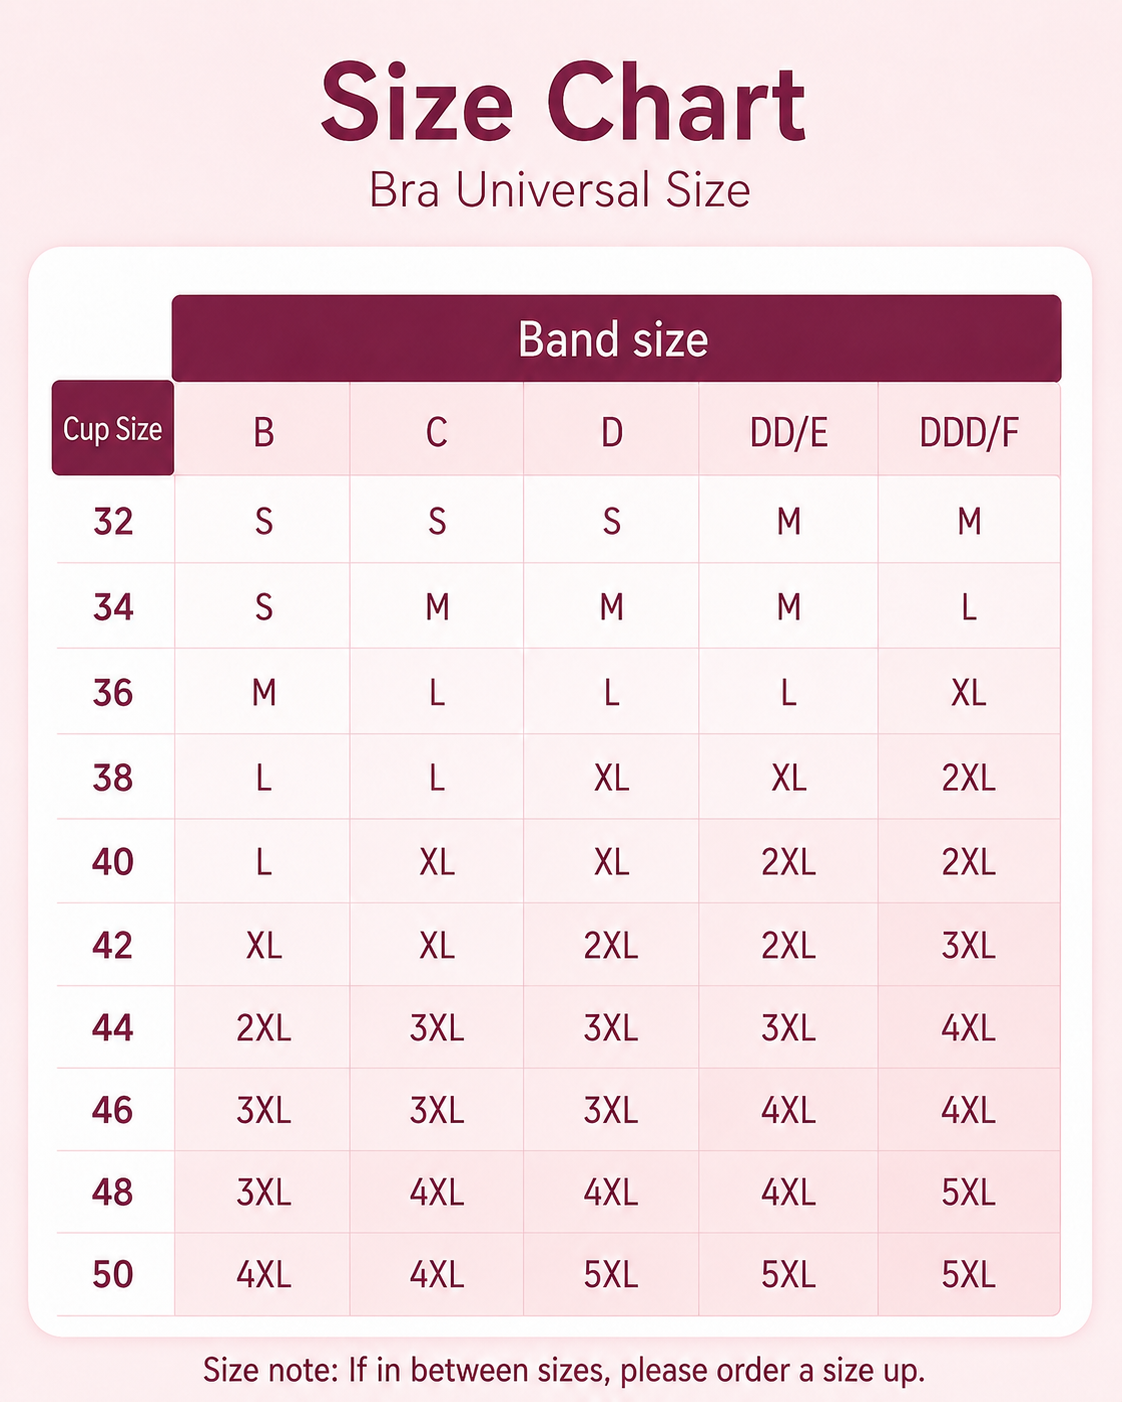Viewport: 1122px width, 1402px height.
Task: Click row 50 D cell showing 5XL
Action: point(611,1274)
